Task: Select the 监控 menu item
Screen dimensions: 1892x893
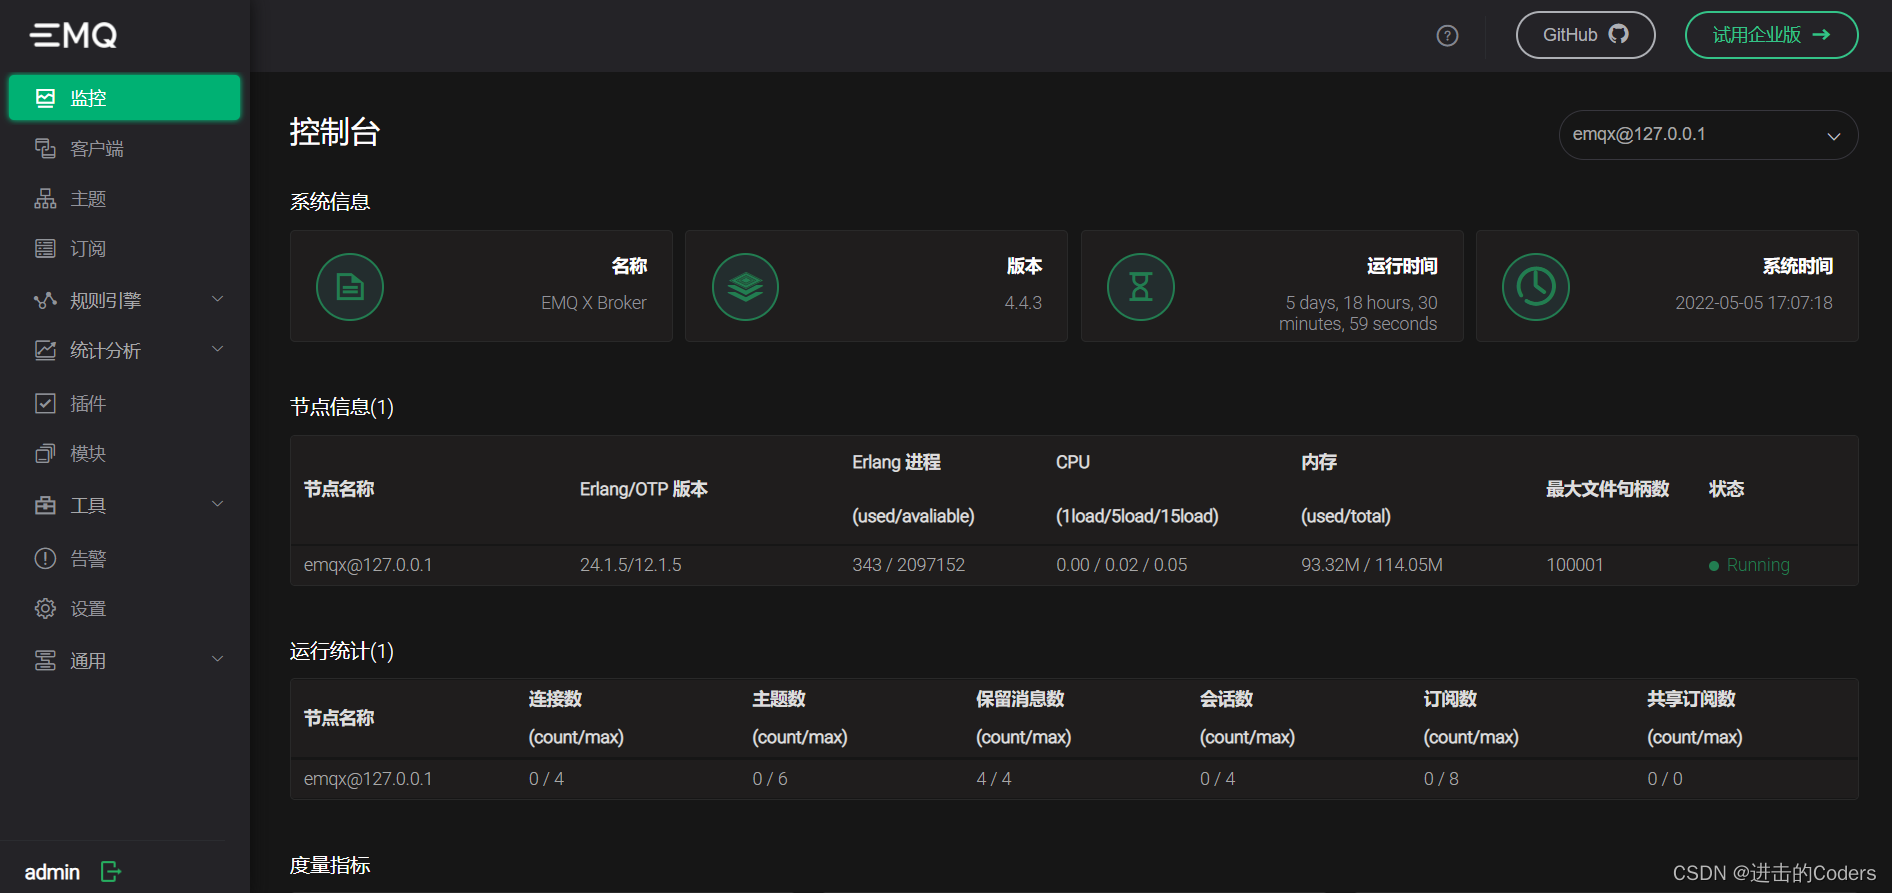Action: click(x=124, y=98)
